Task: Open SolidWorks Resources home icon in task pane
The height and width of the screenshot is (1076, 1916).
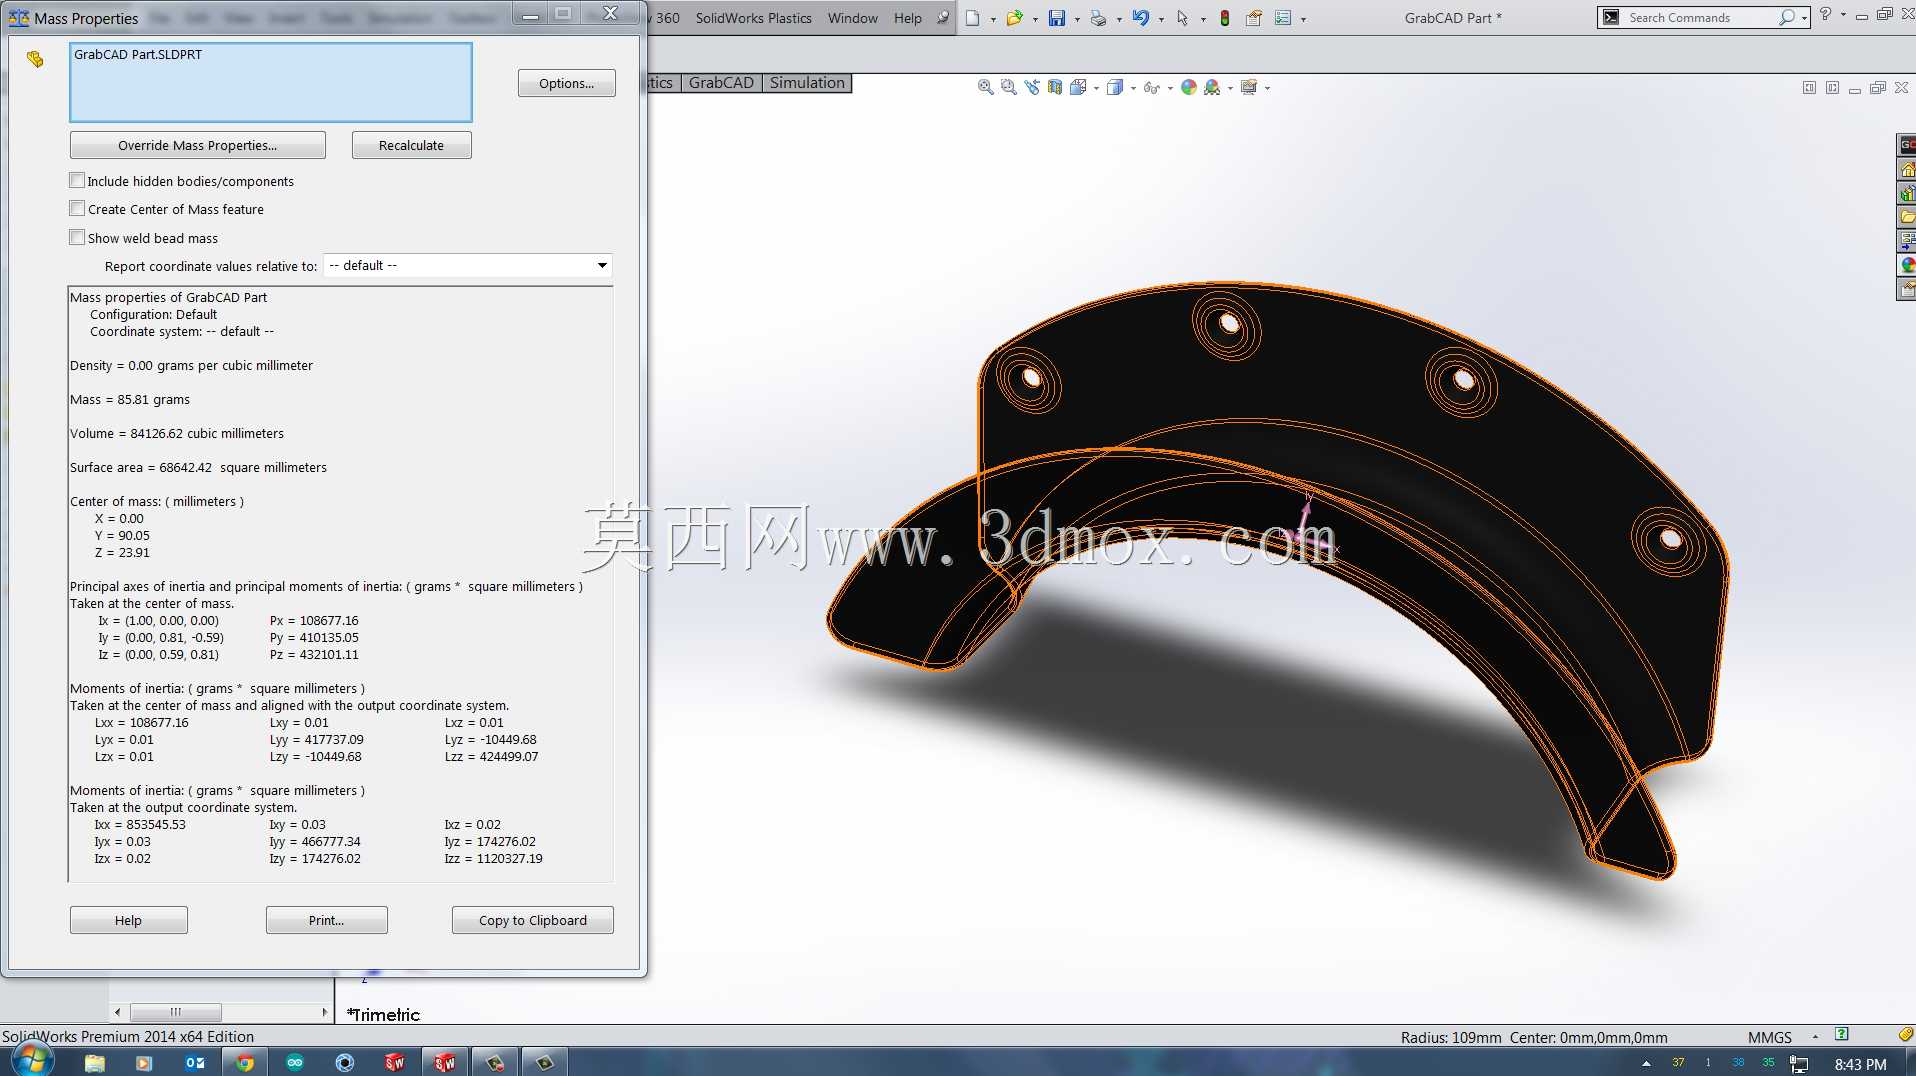Action: coord(1907,169)
